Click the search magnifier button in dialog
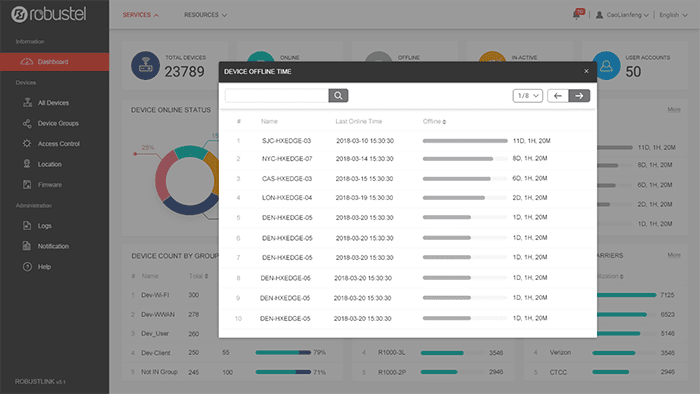This screenshot has width=700, height=394. coord(338,95)
